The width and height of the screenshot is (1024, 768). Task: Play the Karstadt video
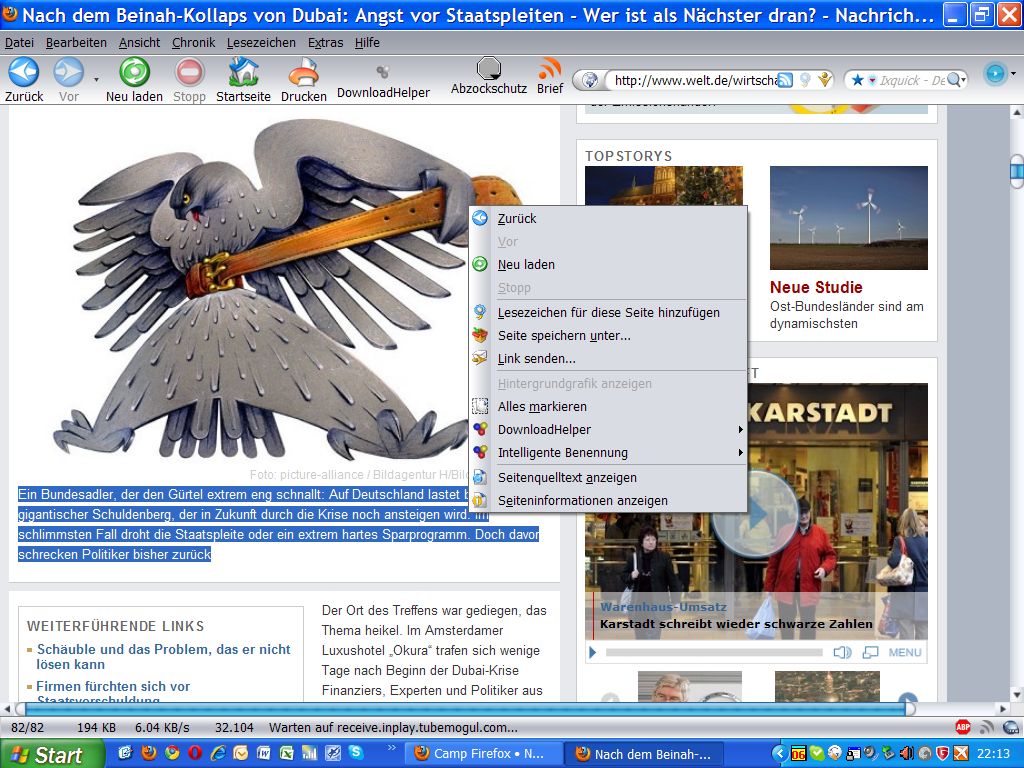coord(593,652)
